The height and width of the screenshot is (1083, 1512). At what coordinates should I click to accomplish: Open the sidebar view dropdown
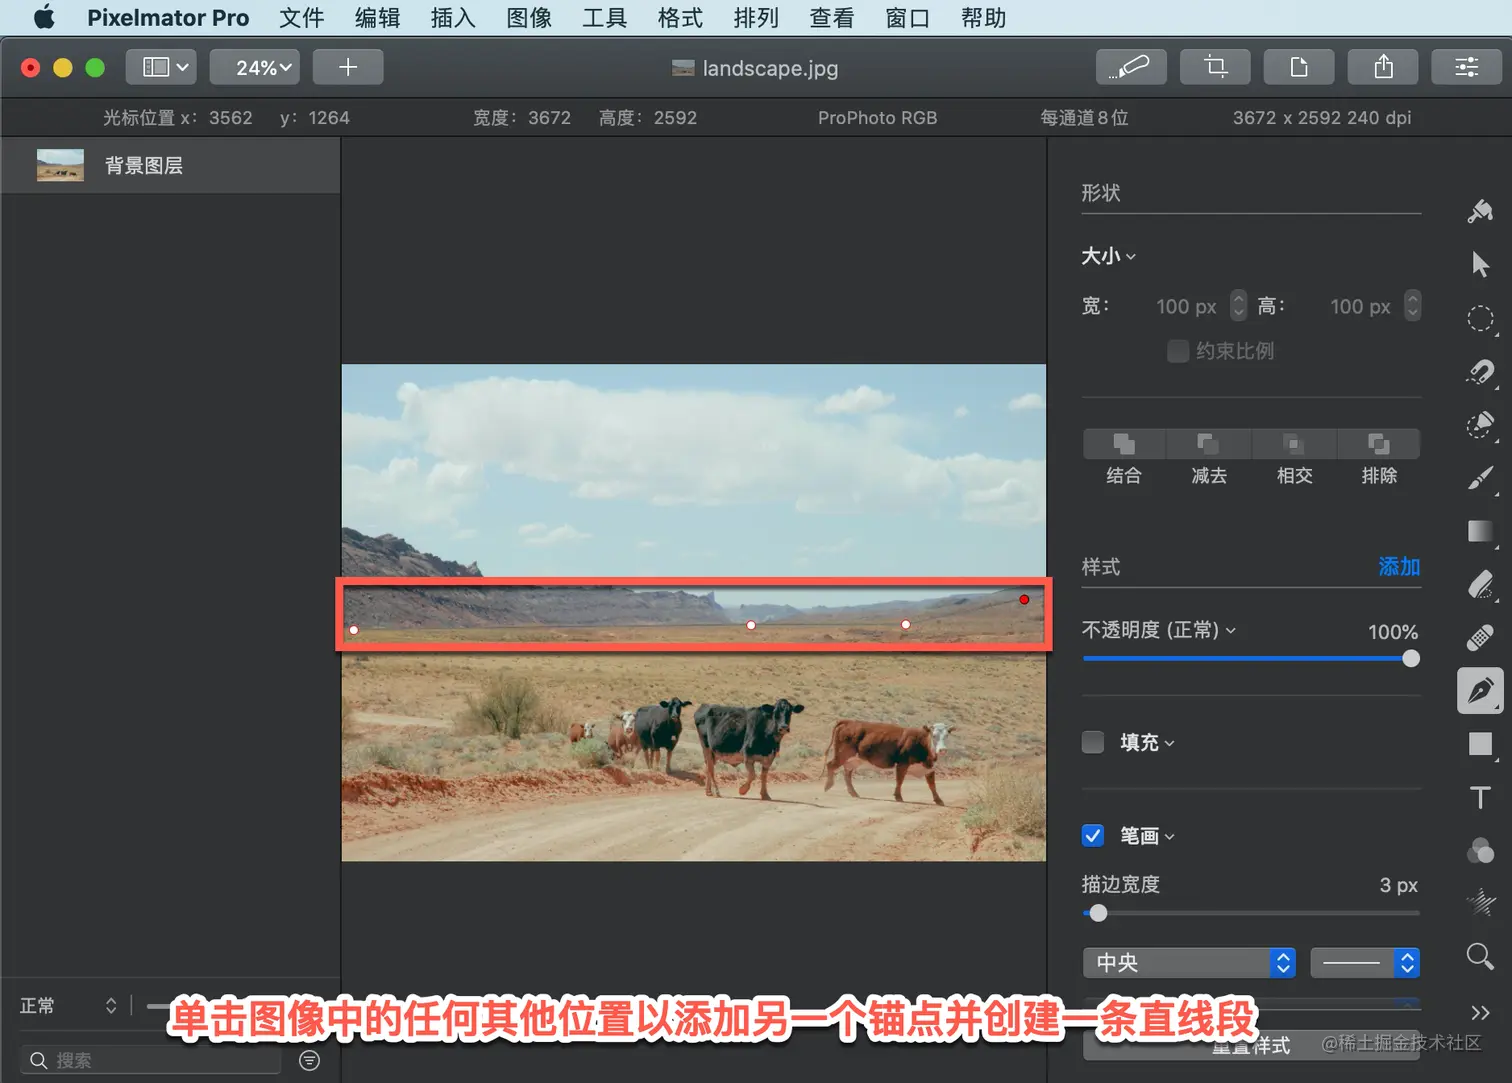pos(161,67)
